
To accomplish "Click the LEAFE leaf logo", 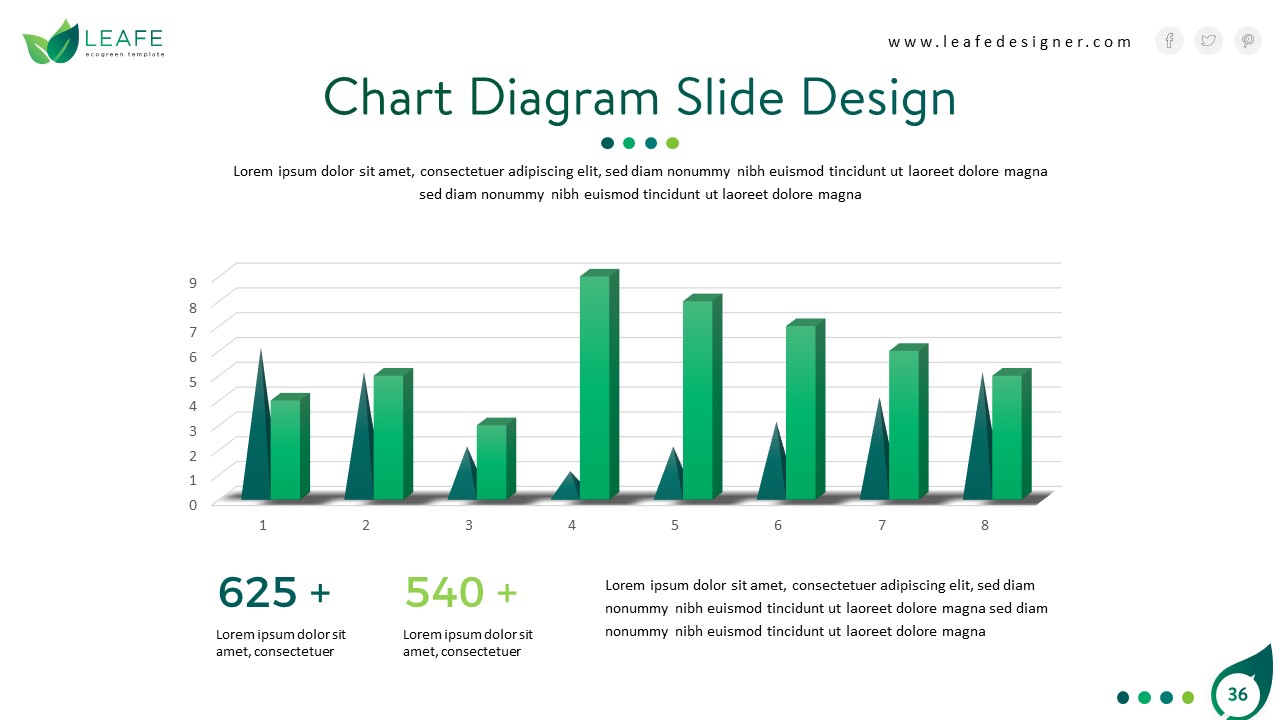I will pyautogui.click(x=51, y=42).
